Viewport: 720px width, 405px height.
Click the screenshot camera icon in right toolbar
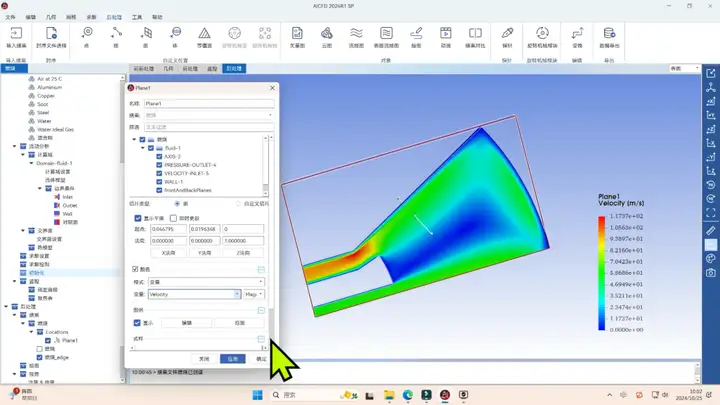click(x=710, y=273)
